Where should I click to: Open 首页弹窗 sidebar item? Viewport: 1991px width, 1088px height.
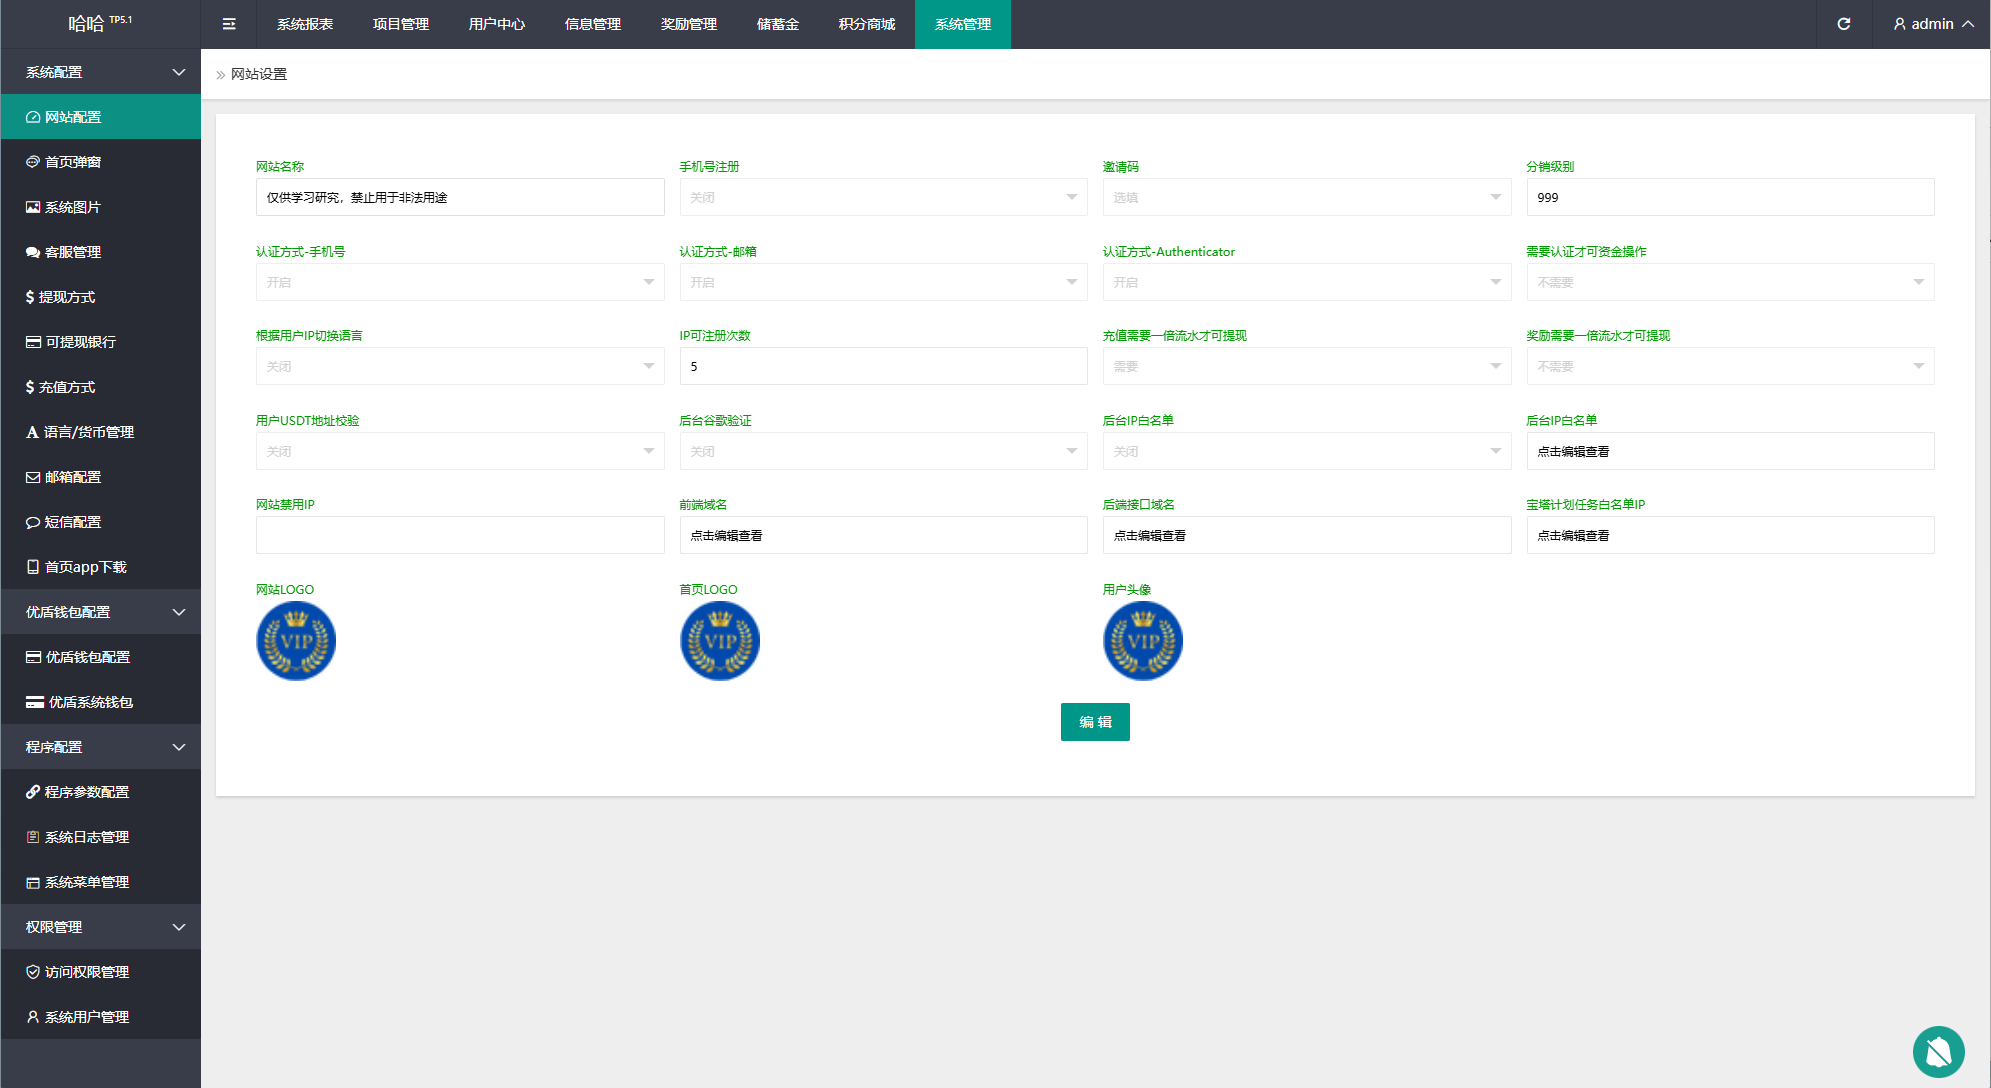72,162
